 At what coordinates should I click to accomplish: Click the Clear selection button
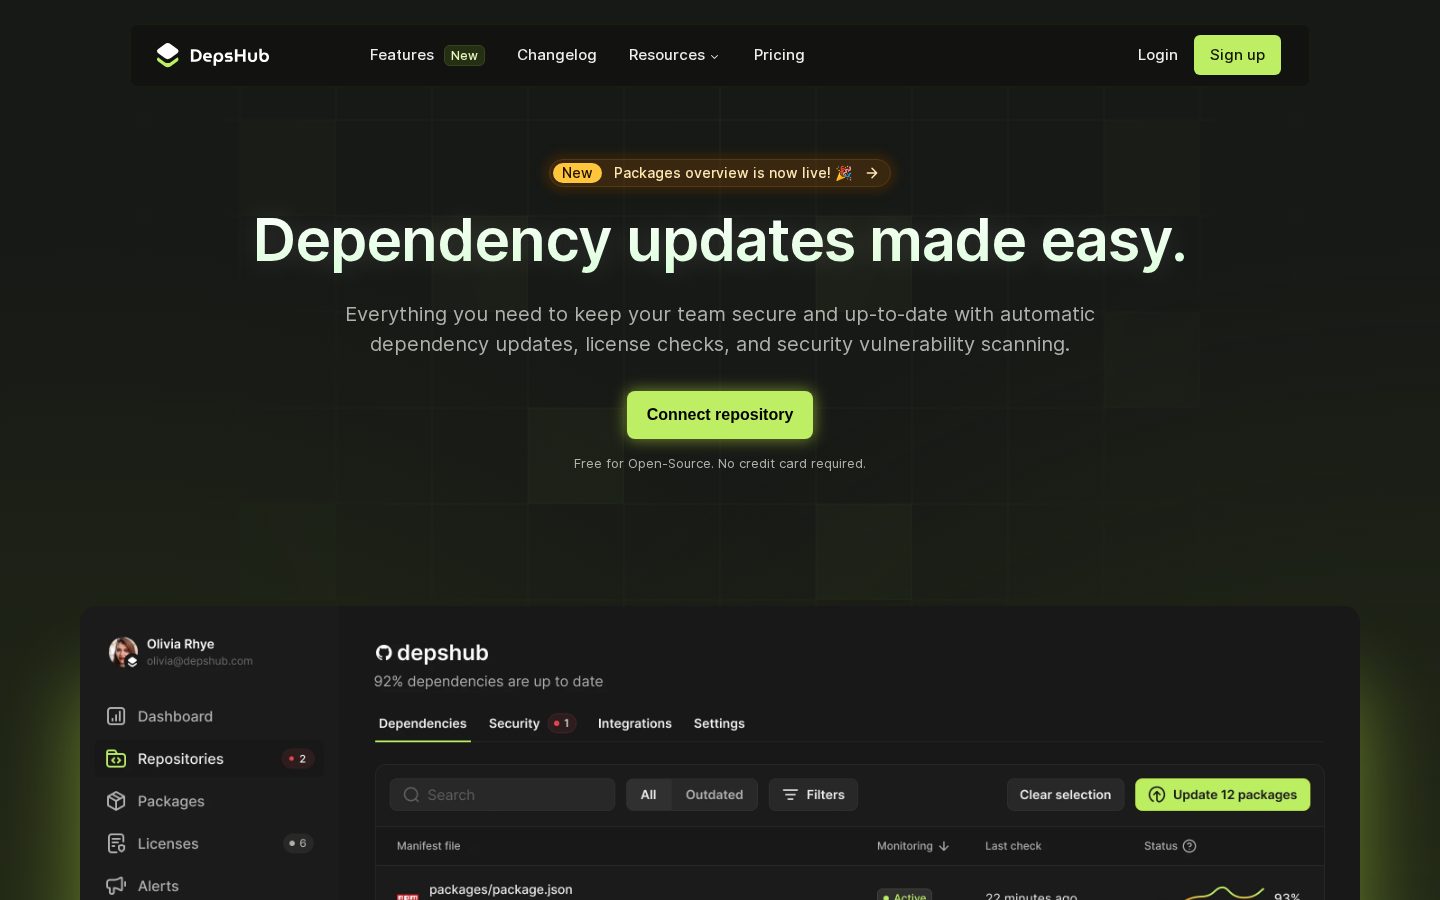(x=1065, y=795)
